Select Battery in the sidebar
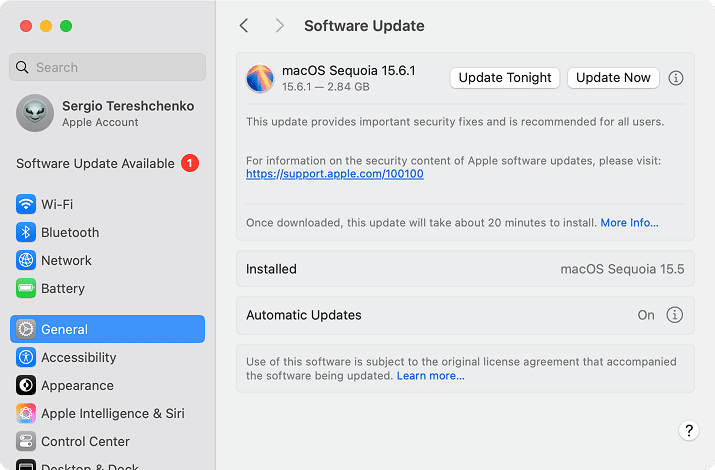The image size is (715, 470). 108,288
